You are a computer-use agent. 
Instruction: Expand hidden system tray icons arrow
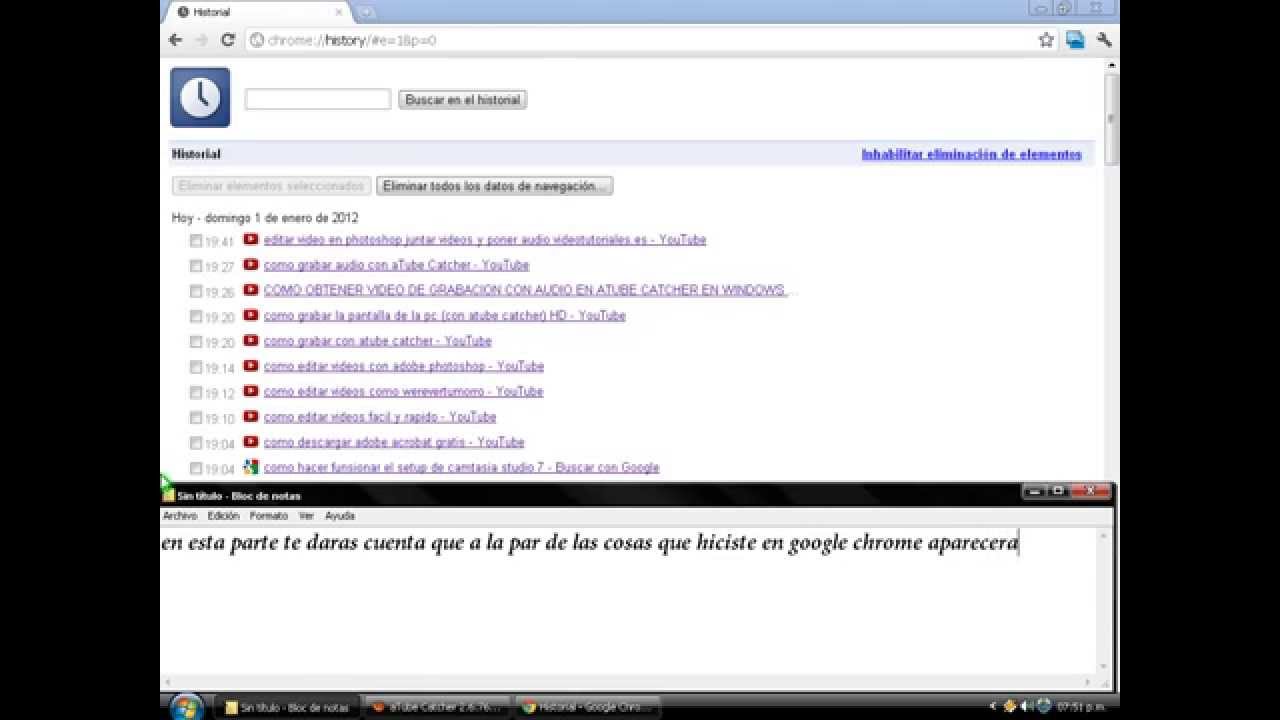tap(993, 706)
